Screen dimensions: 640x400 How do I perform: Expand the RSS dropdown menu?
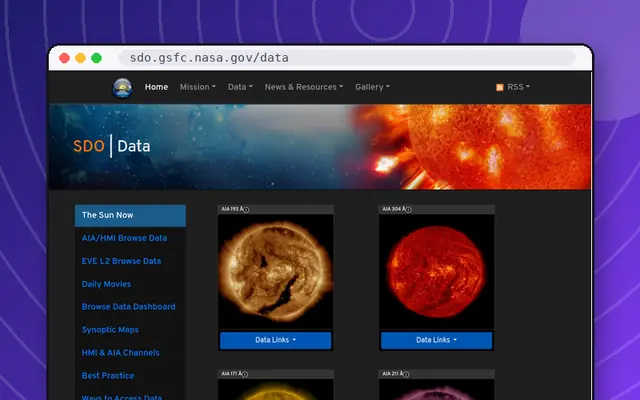(x=518, y=87)
